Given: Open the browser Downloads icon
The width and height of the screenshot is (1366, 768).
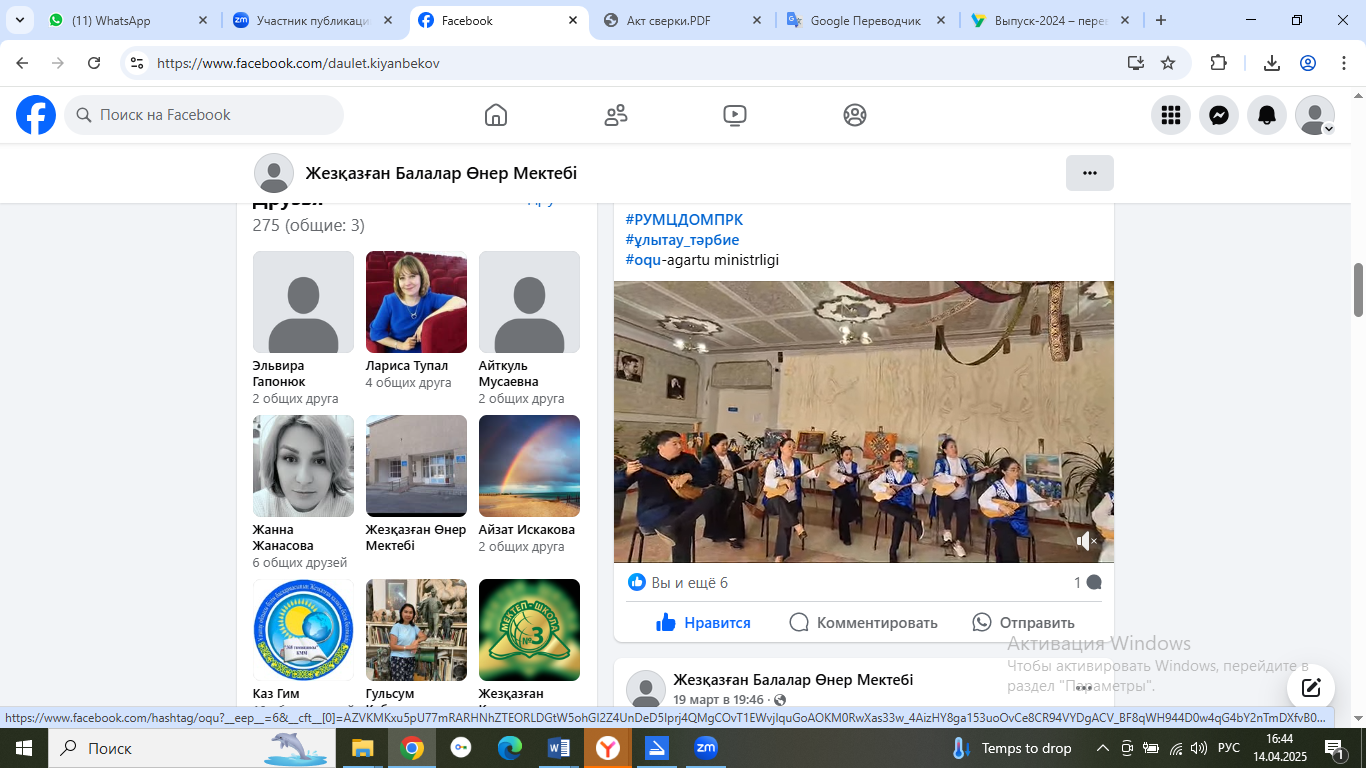Looking at the screenshot, I should pos(1272,63).
